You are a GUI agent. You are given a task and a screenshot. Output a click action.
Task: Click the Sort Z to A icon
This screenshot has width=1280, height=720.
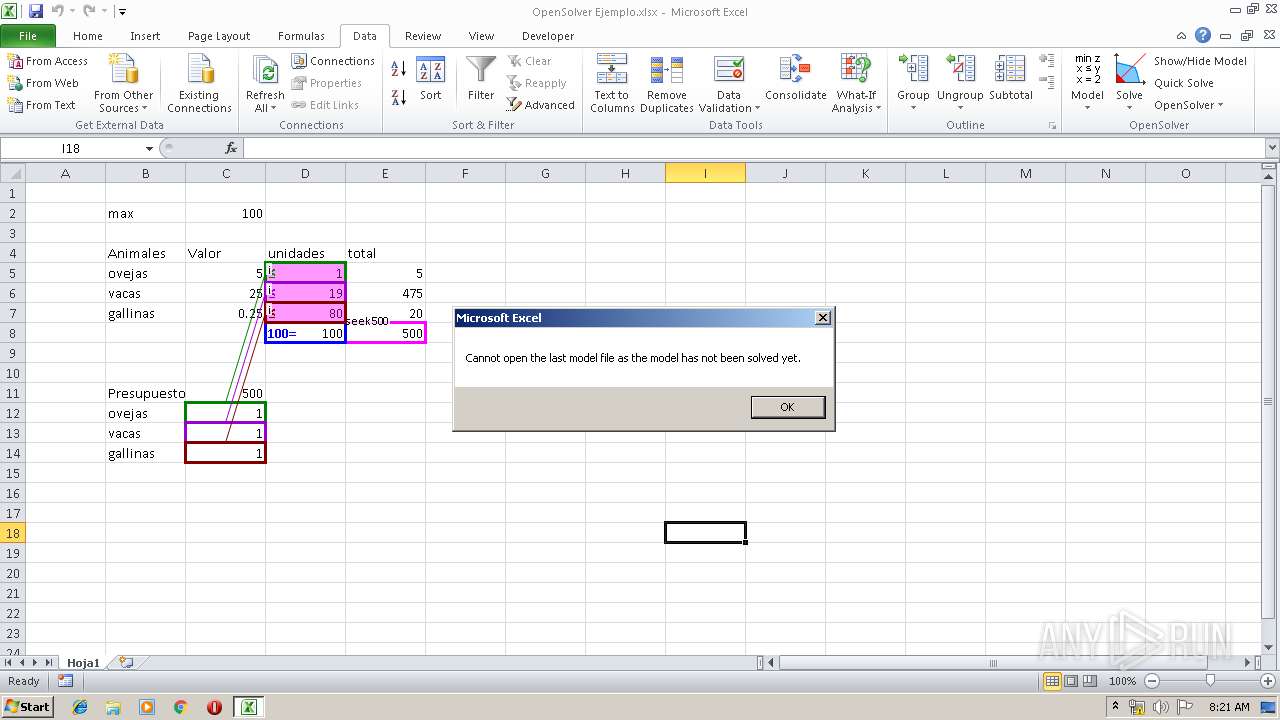click(x=398, y=96)
